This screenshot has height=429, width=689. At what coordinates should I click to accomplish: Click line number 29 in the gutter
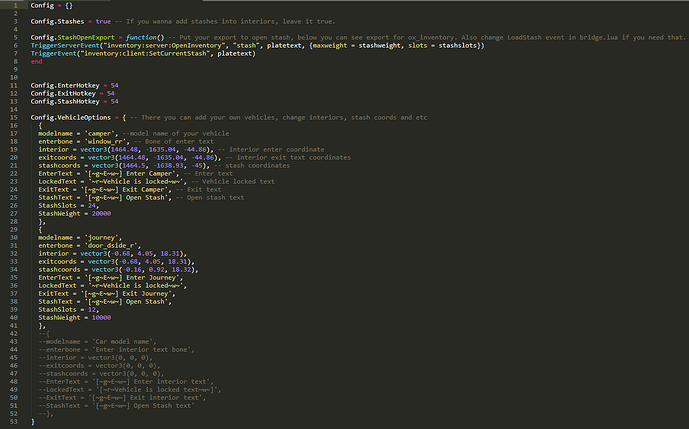pyautogui.click(x=14, y=229)
